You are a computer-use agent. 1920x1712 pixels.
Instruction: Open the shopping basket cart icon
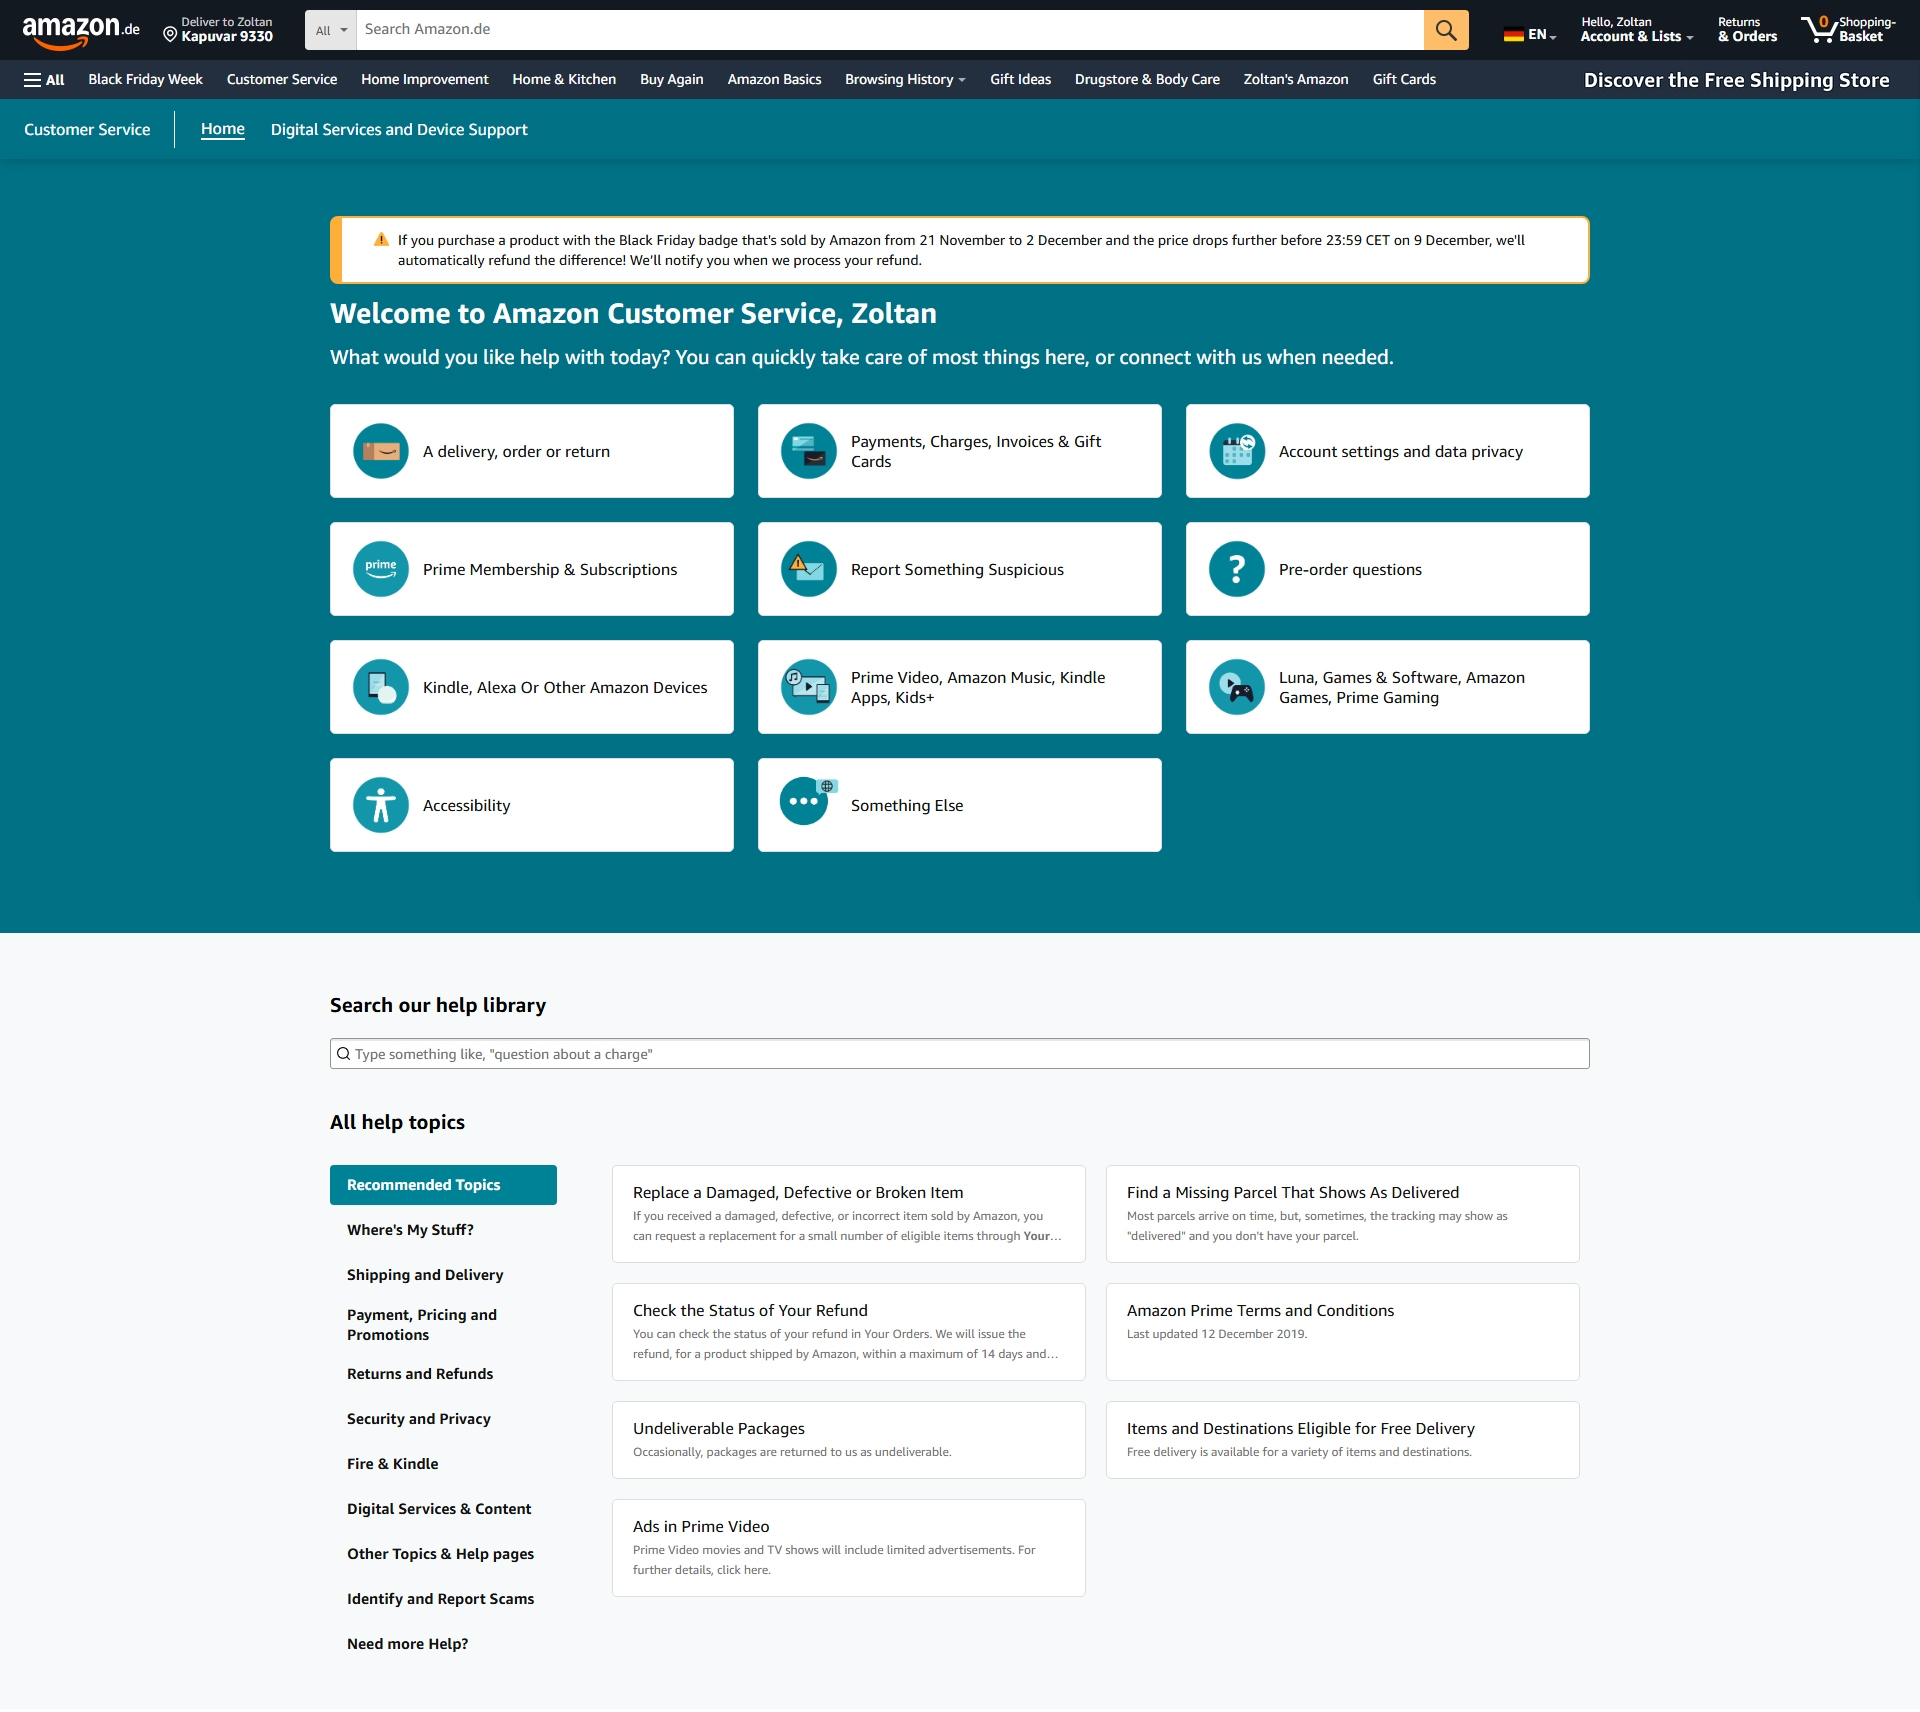pos(1819,30)
